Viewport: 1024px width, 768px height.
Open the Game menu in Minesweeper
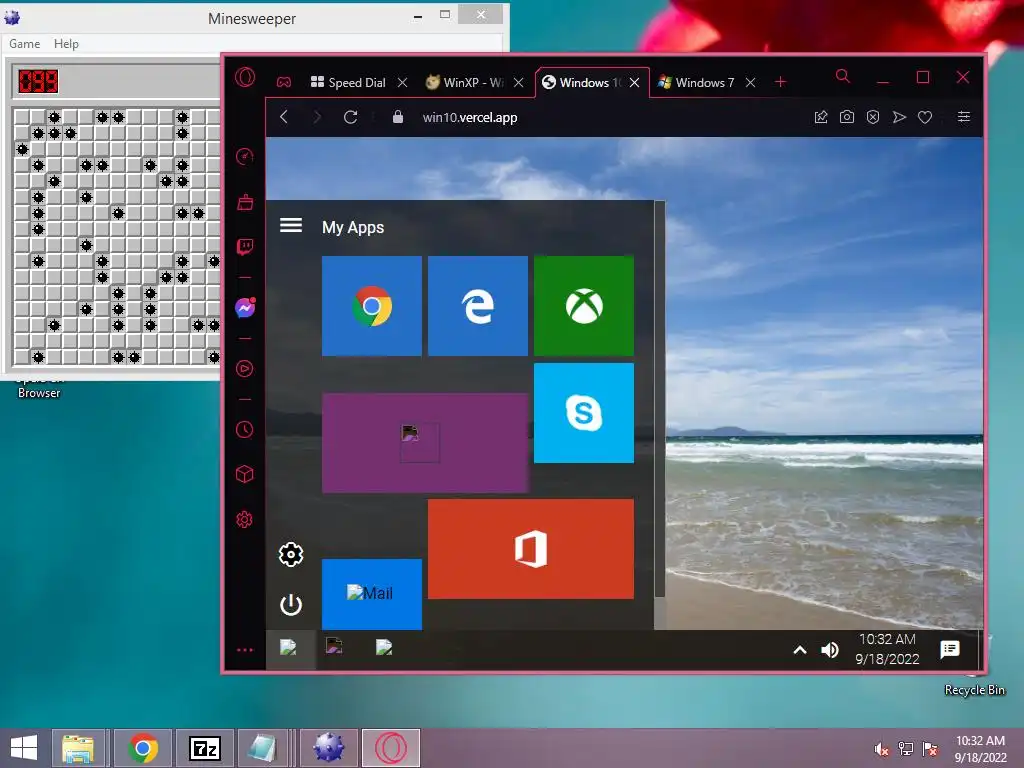[x=25, y=44]
